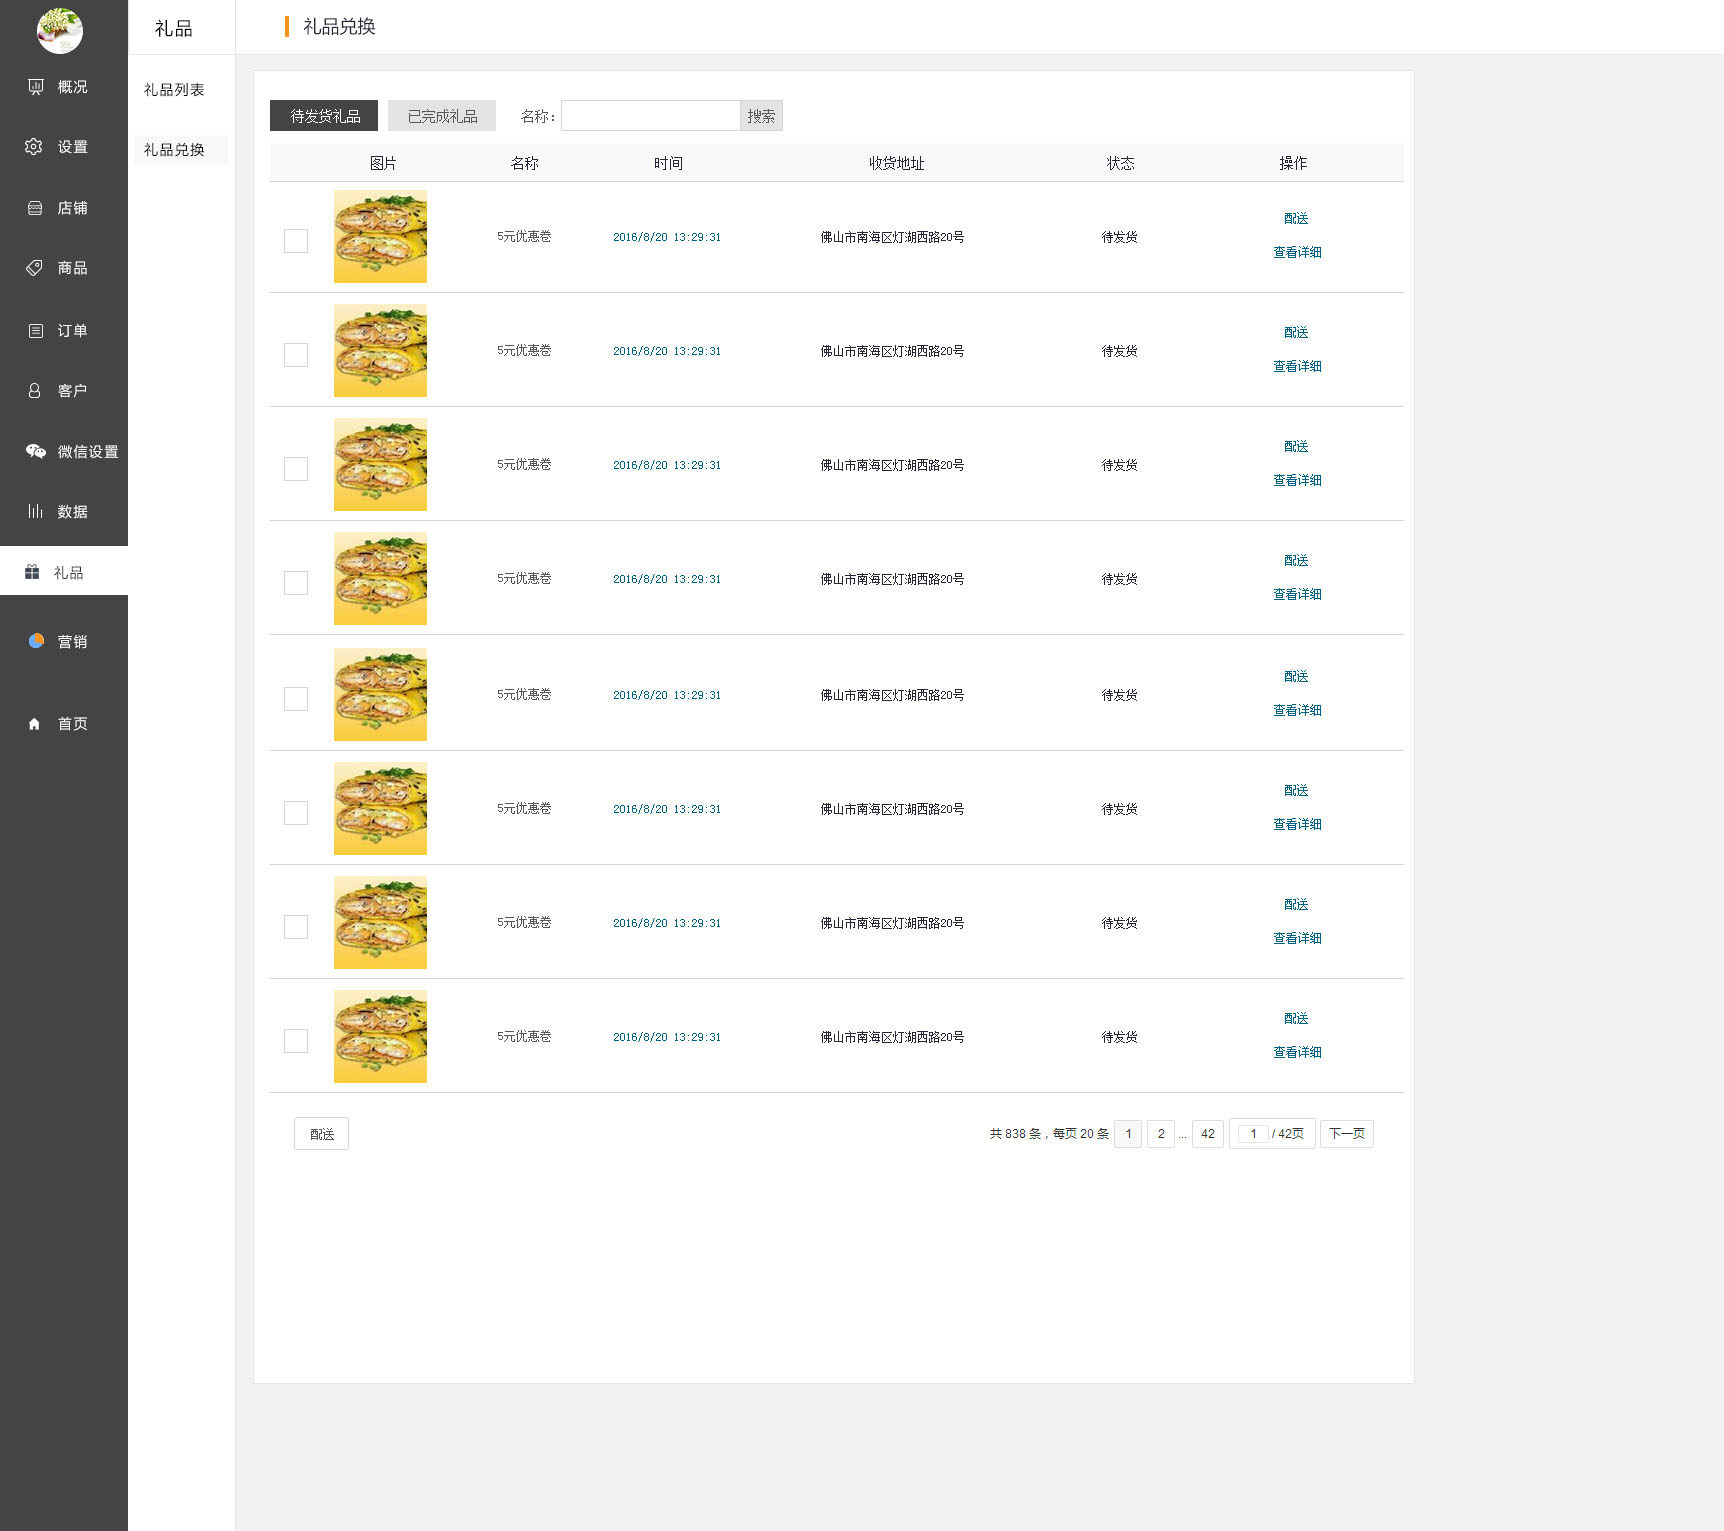
Task: Open 设置 settings gear icon
Action: (34, 147)
